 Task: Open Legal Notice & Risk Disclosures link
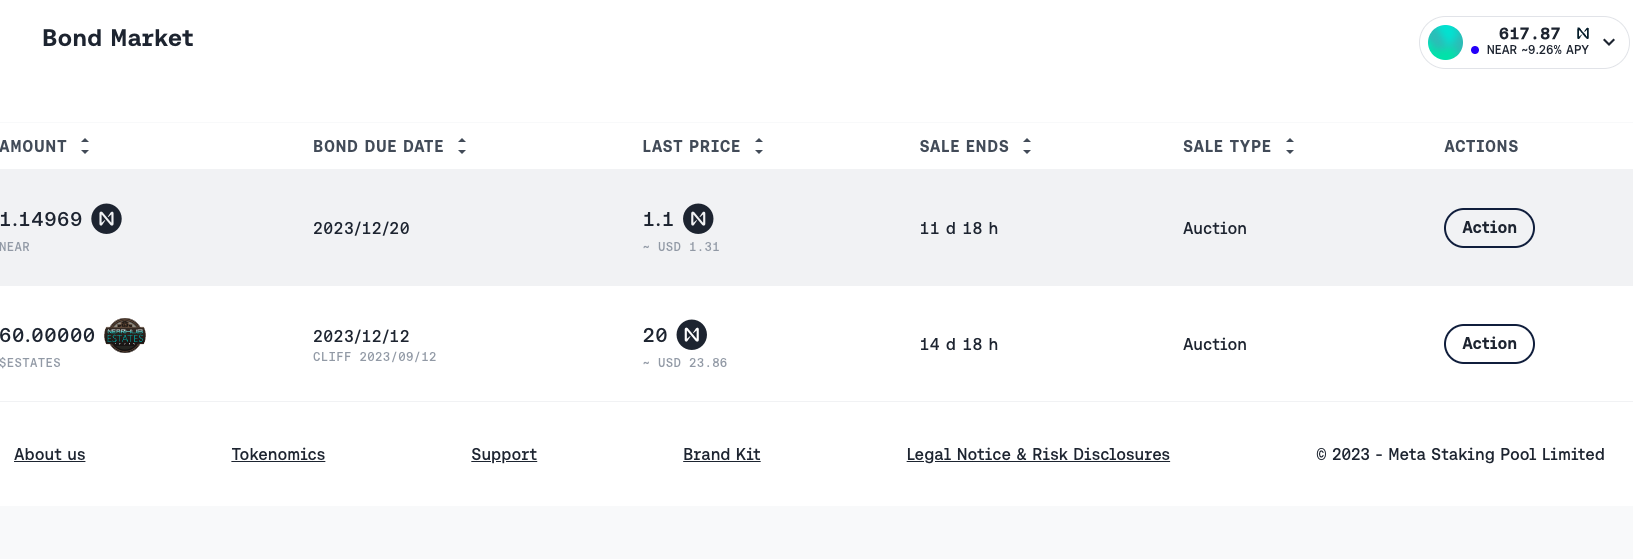(x=1038, y=454)
